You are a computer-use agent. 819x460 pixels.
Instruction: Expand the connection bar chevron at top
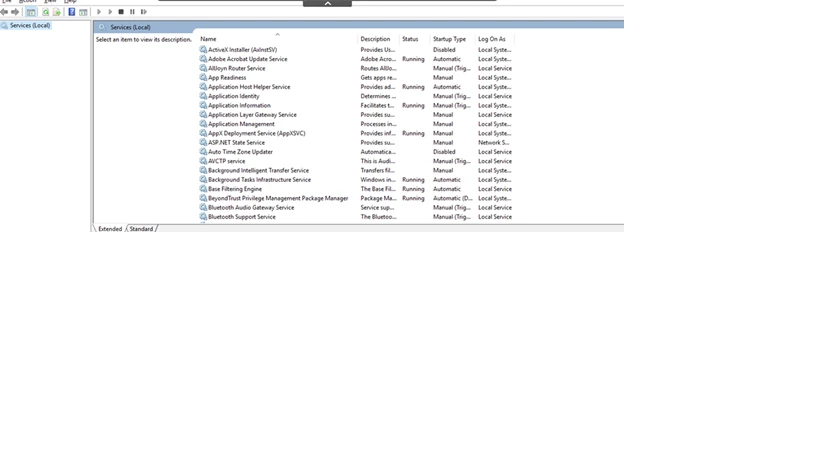click(327, 3)
